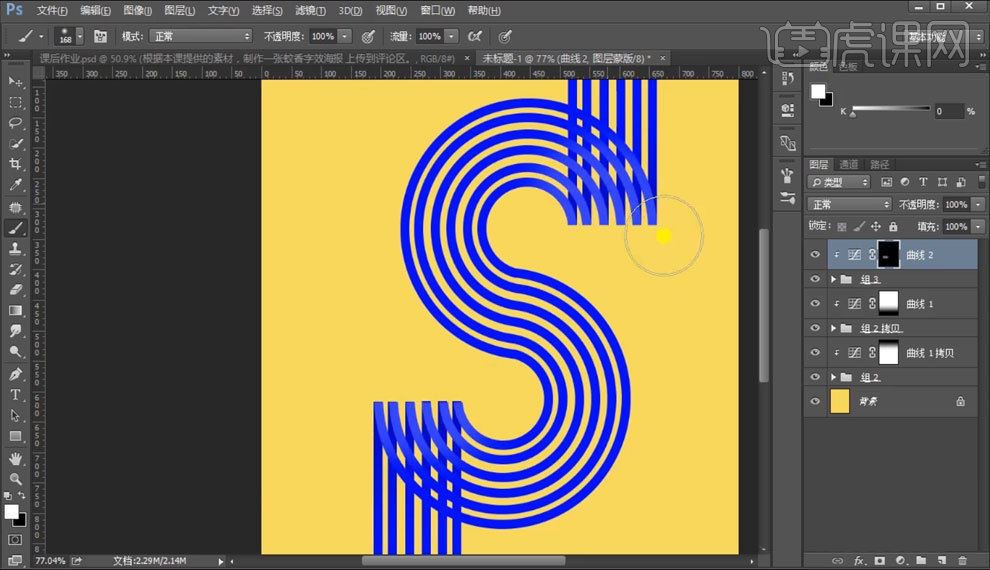Toggle pressure for opacity

coord(368,37)
